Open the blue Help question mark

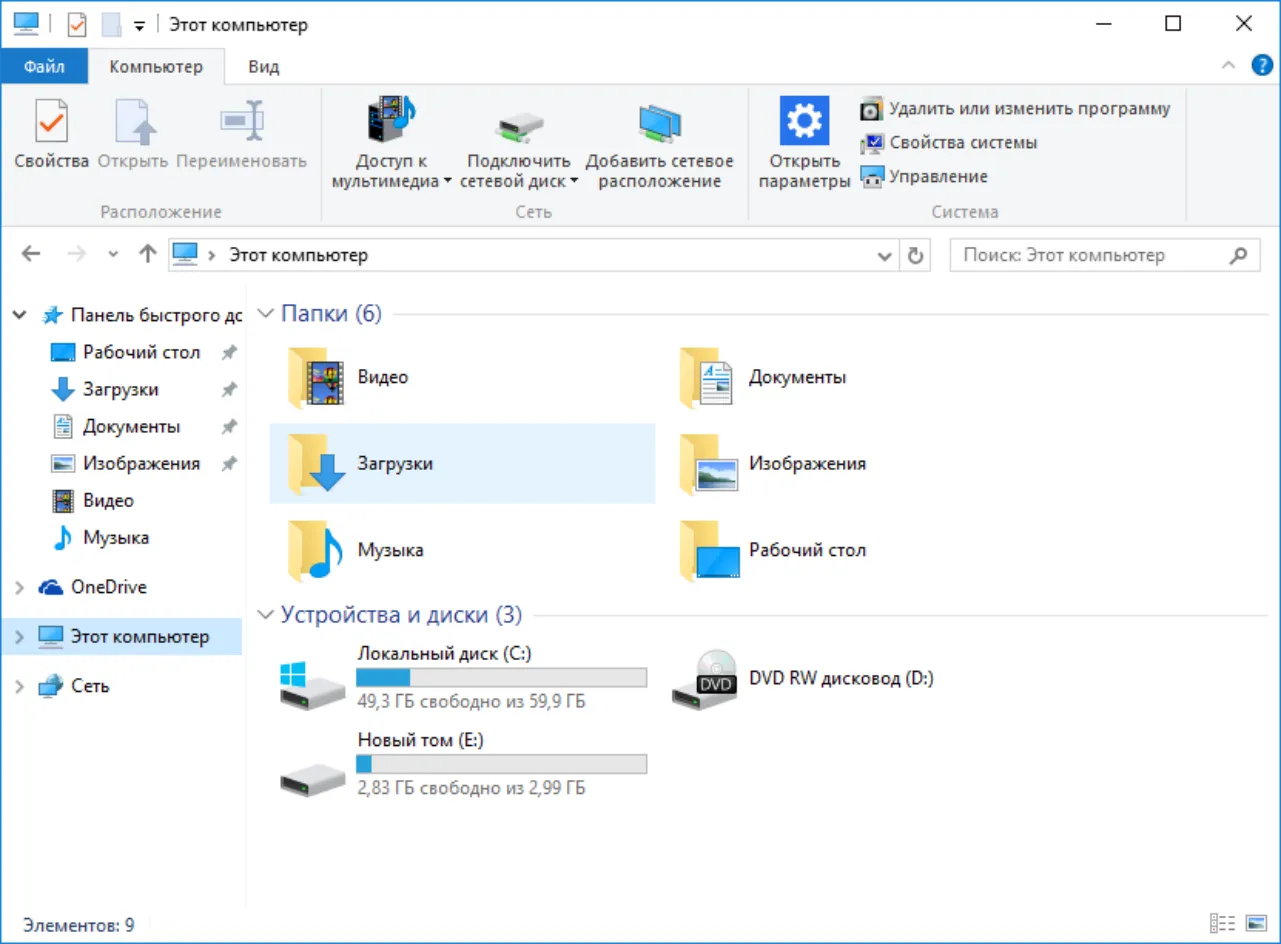coord(1262,66)
